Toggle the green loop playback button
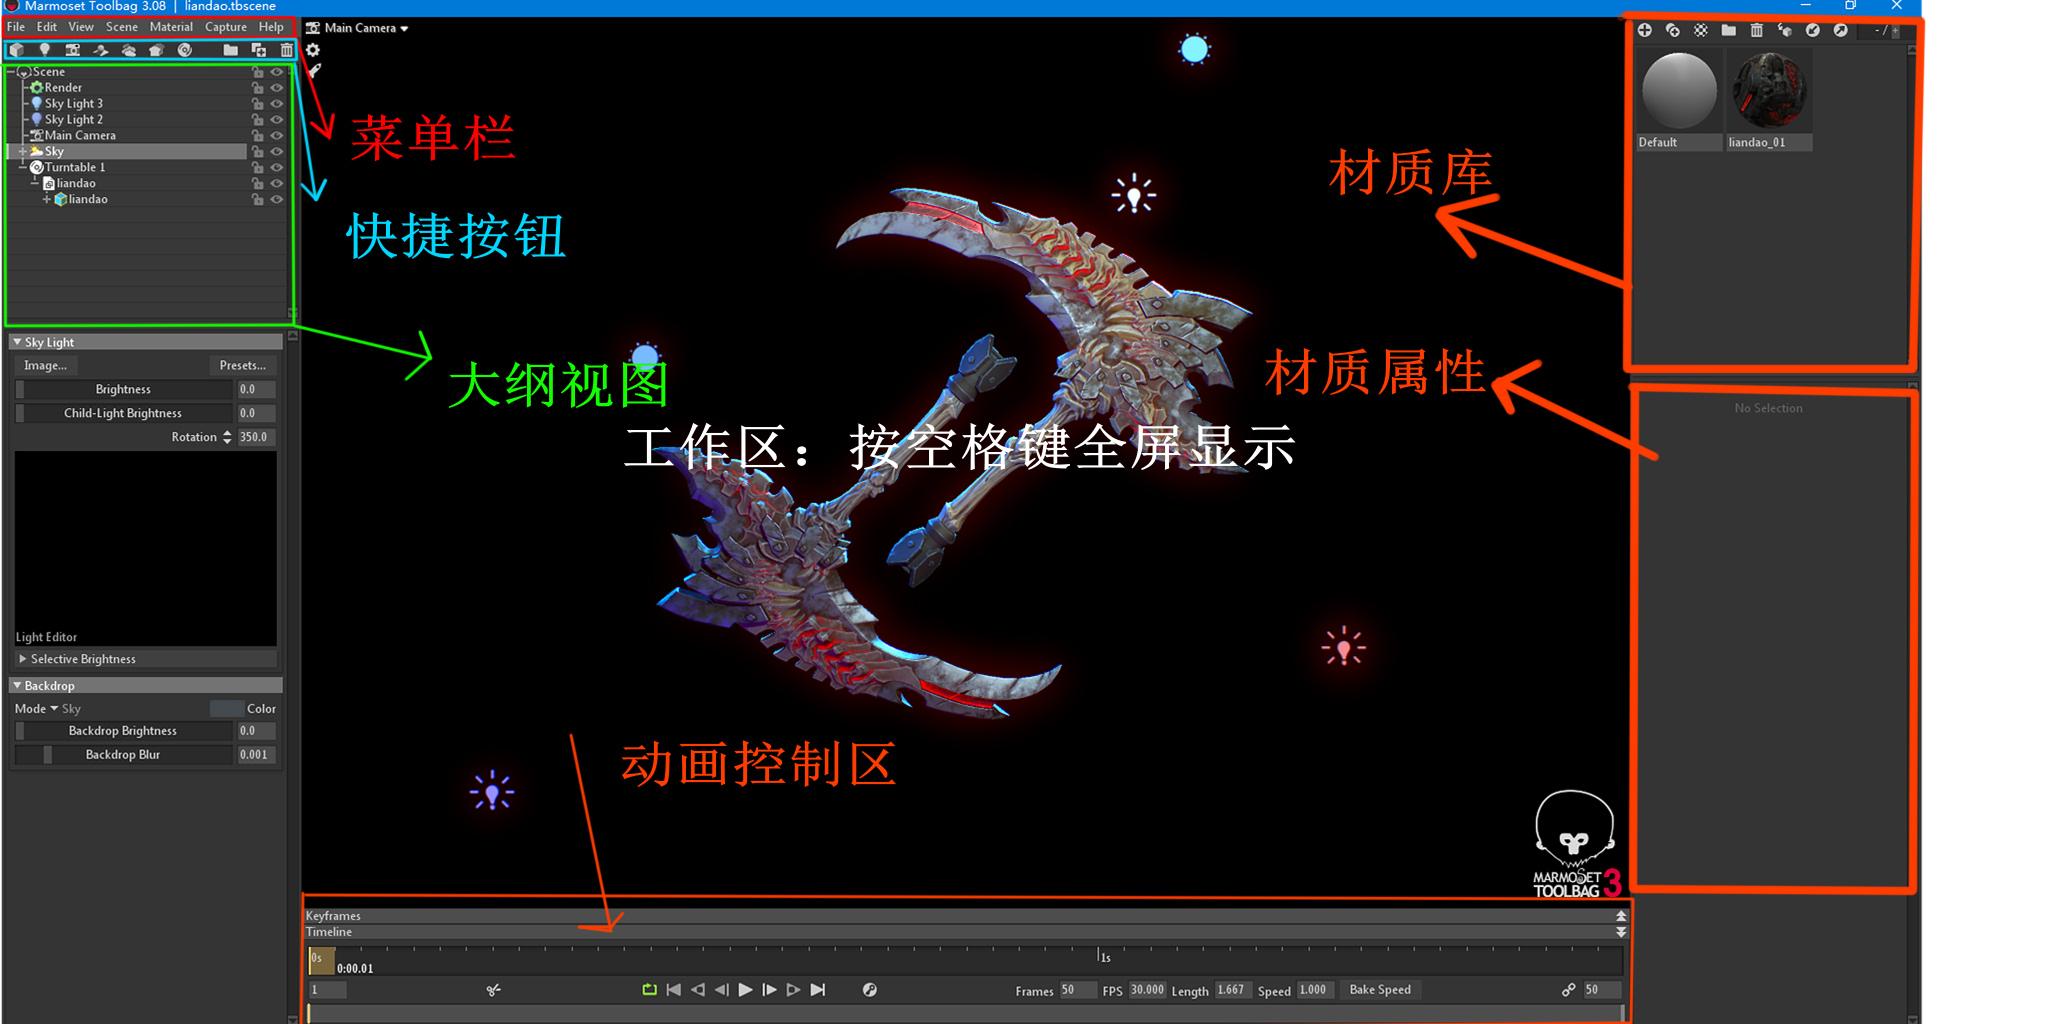The width and height of the screenshot is (2048, 1024). pos(649,990)
